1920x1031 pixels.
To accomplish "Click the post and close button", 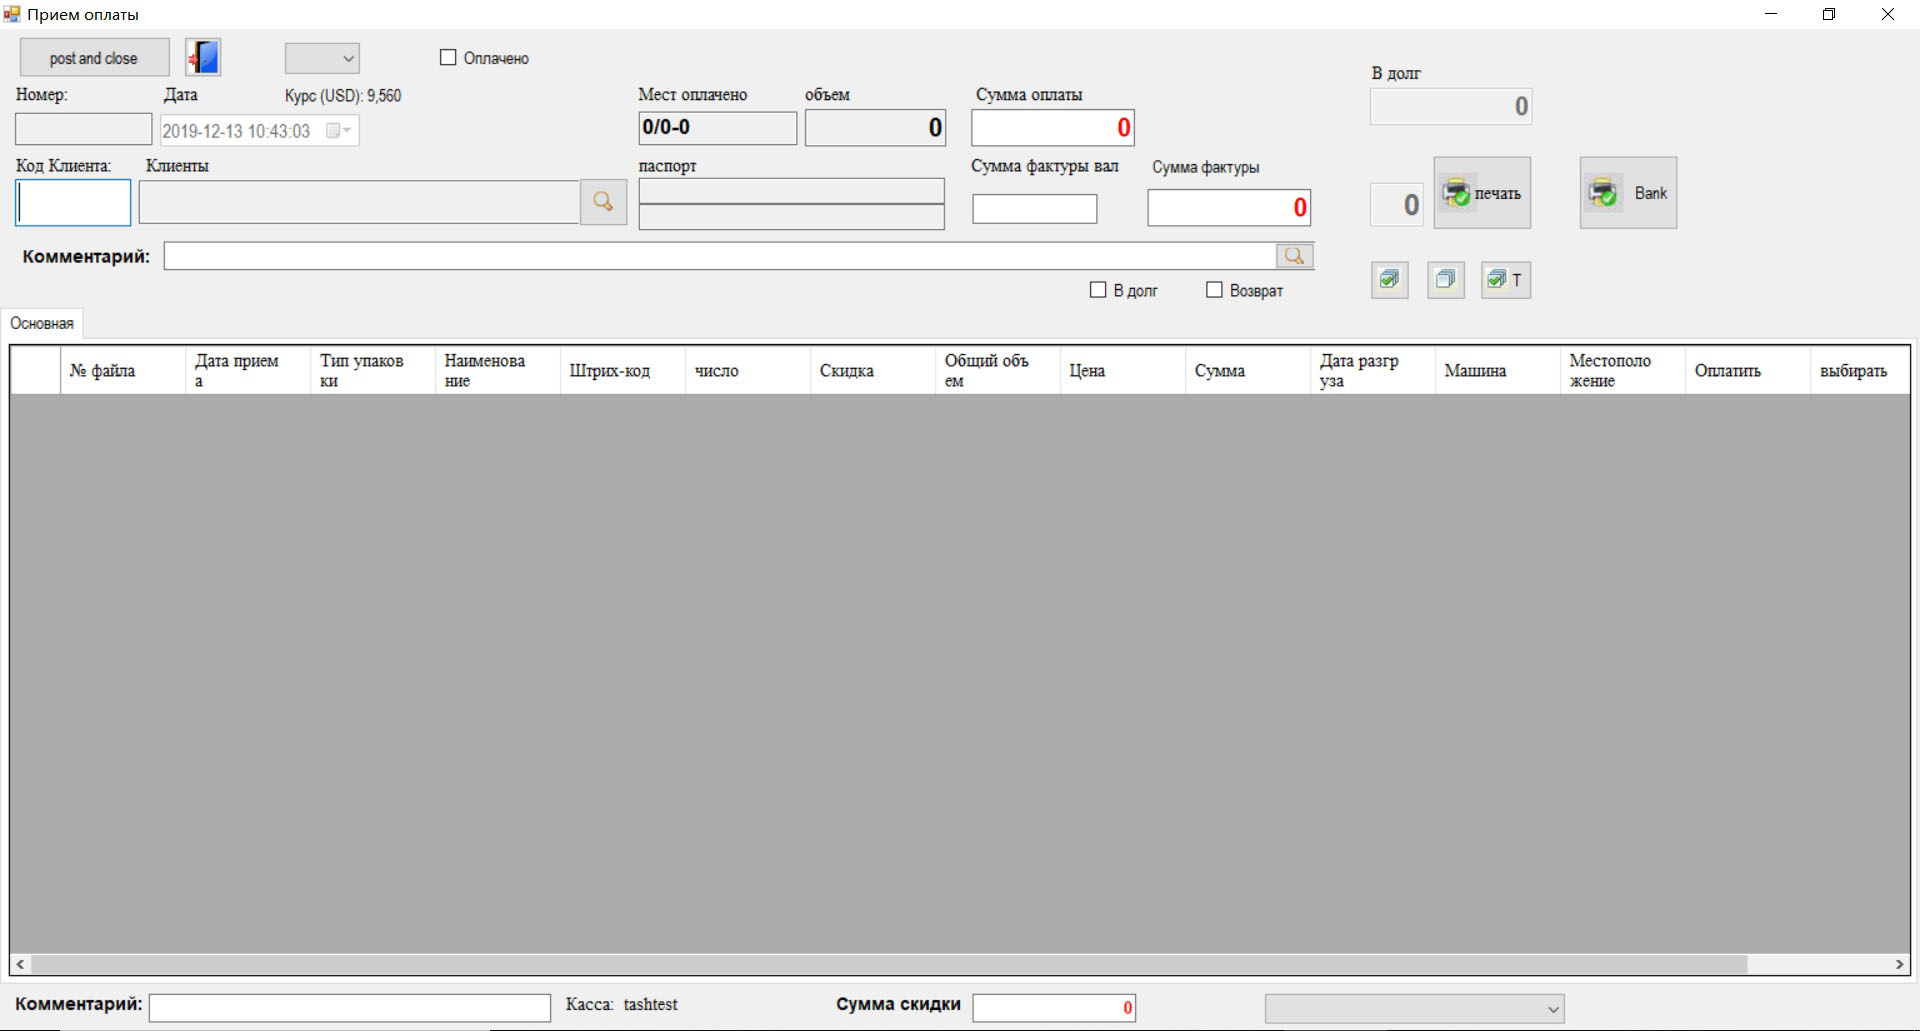I will [x=94, y=58].
